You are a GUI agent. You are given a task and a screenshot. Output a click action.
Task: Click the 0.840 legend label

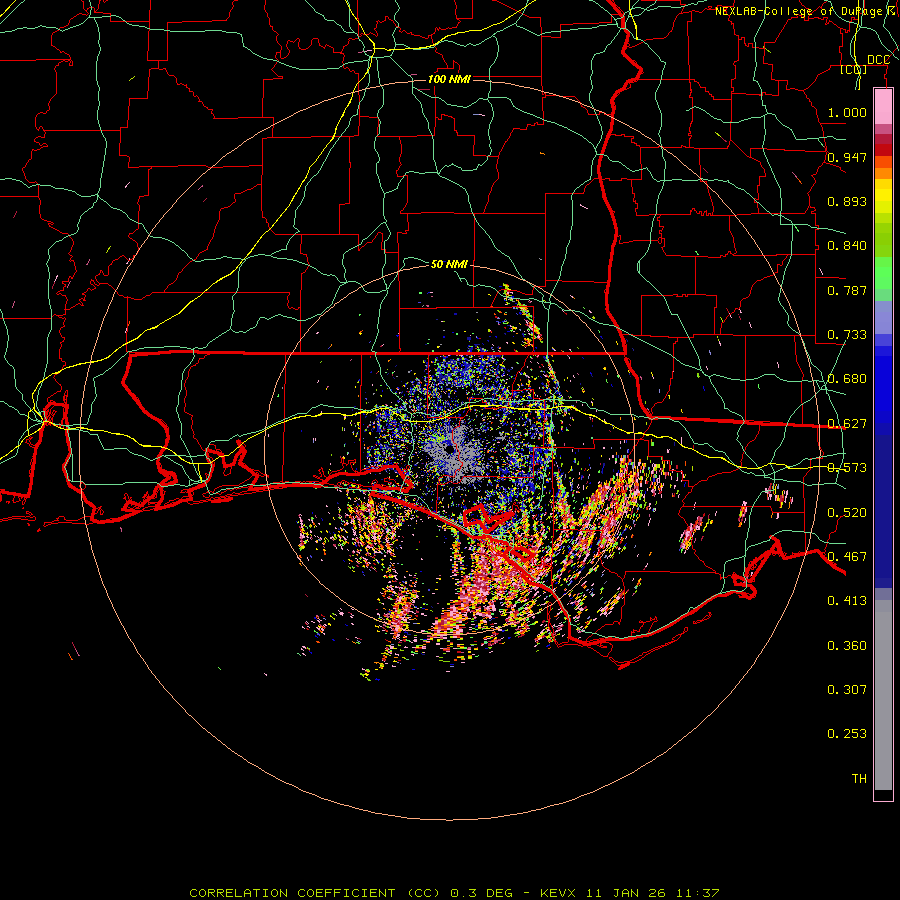[x=847, y=246]
